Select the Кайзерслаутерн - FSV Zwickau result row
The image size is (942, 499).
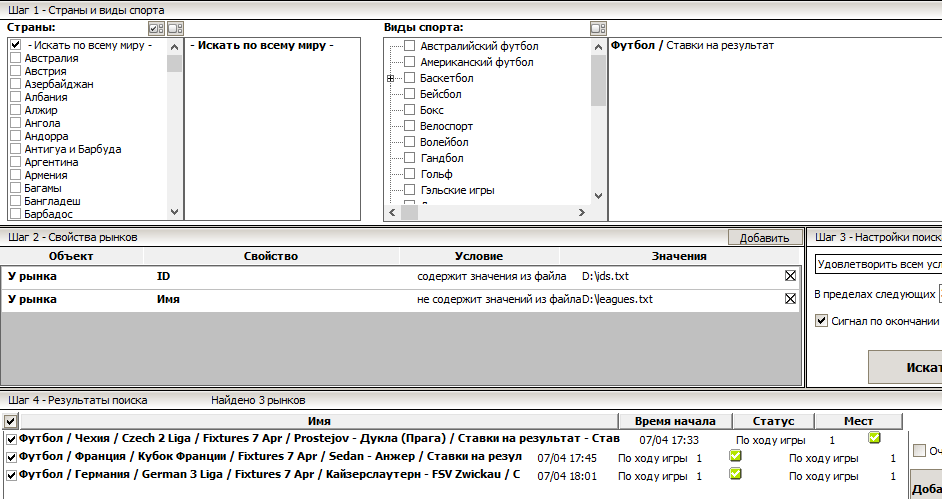coord(269,474)
